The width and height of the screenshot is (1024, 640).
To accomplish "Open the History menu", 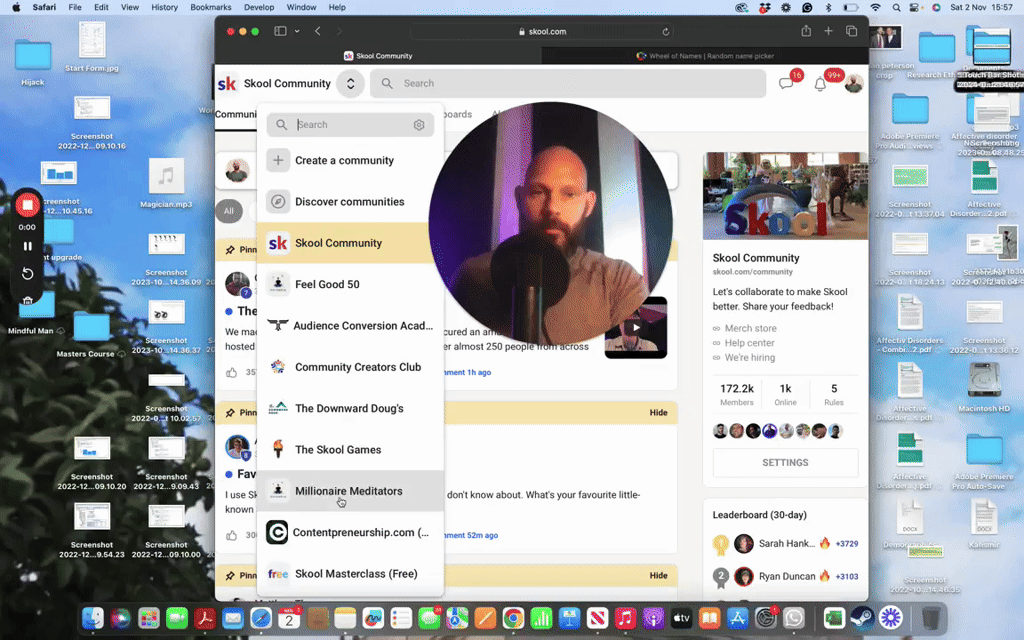I will point(164,7).
